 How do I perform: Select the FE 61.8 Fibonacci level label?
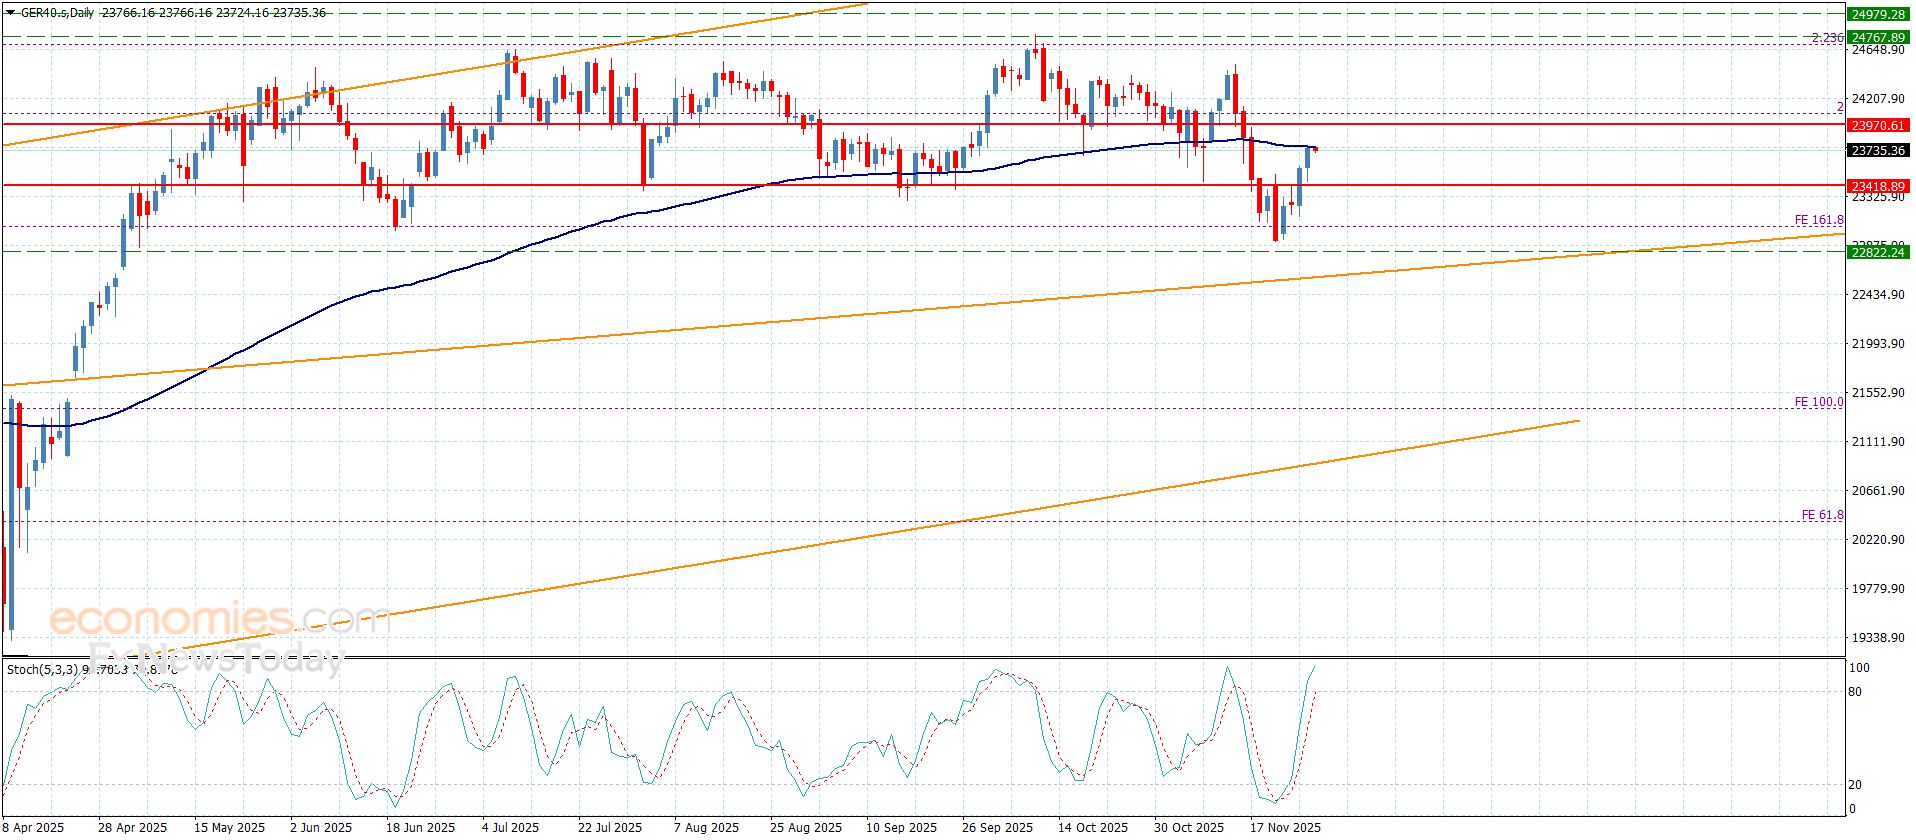tap(1822, 515)
